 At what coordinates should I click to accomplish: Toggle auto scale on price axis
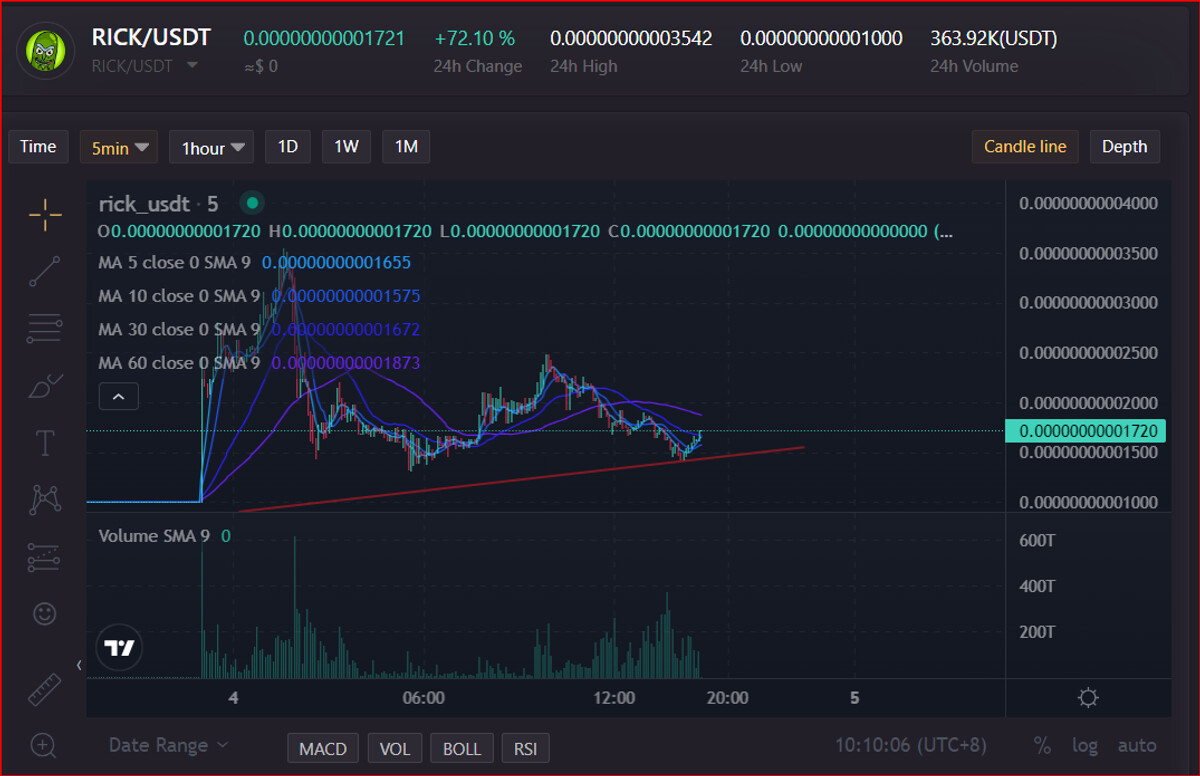[1137, 745]
